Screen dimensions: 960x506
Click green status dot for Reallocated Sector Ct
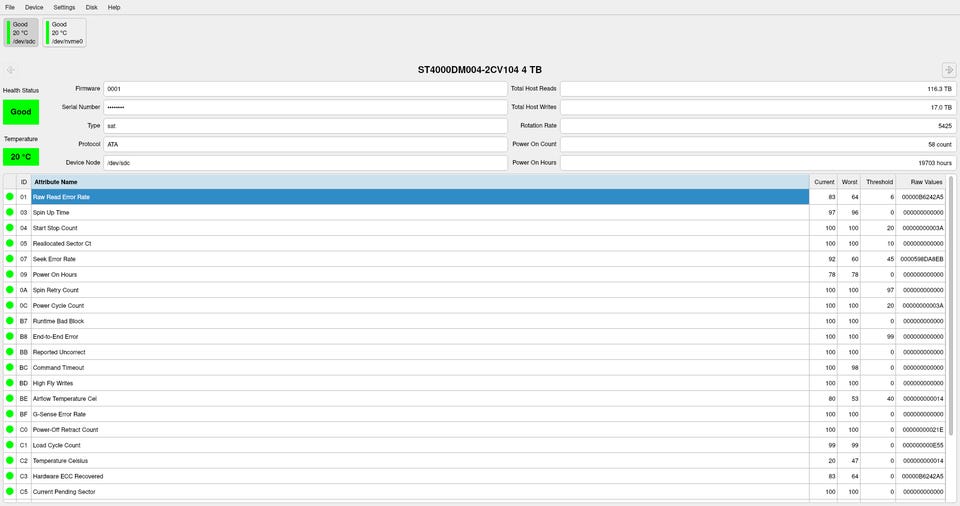[10, 243]
